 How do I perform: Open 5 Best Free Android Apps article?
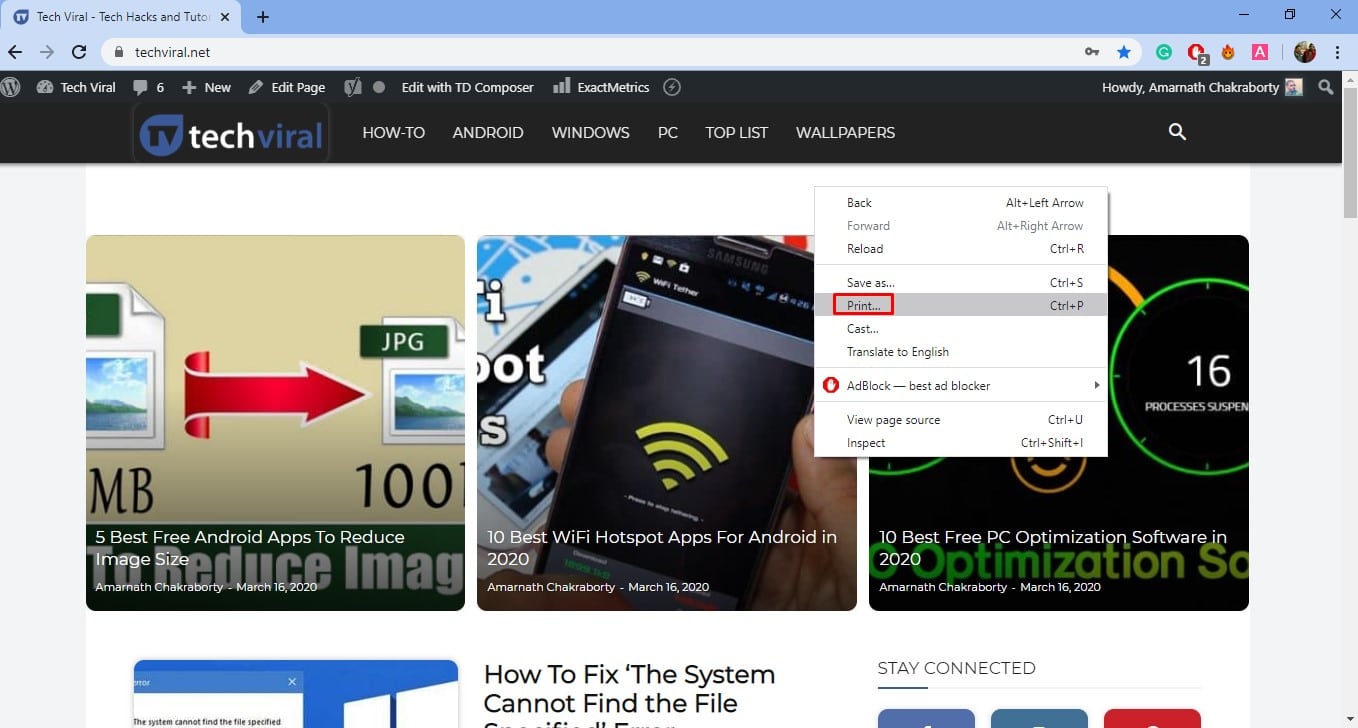click(x=250, y=547)
